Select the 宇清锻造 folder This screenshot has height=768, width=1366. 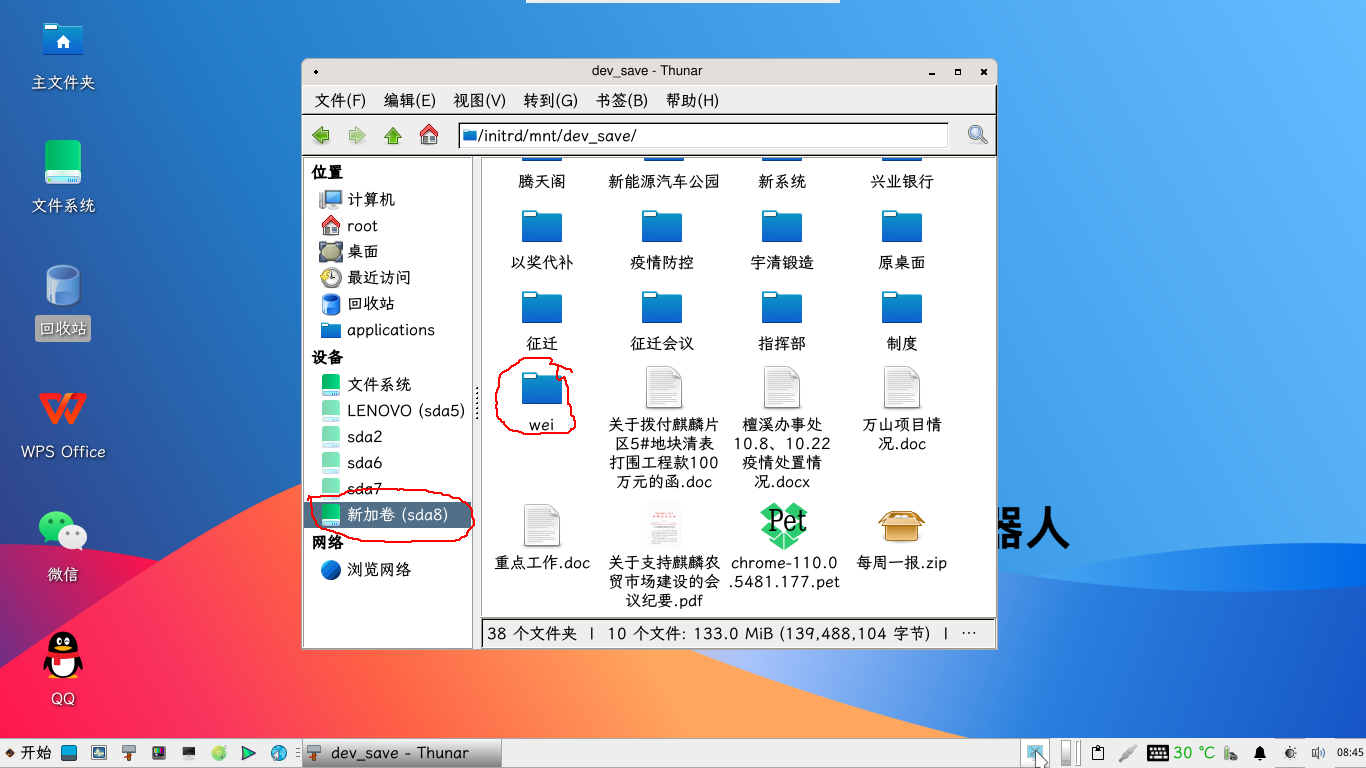782,240
